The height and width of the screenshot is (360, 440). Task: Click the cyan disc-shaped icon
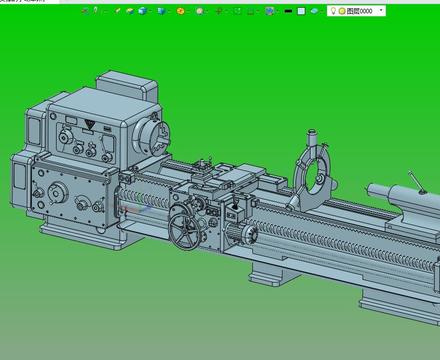coord(314,11)
